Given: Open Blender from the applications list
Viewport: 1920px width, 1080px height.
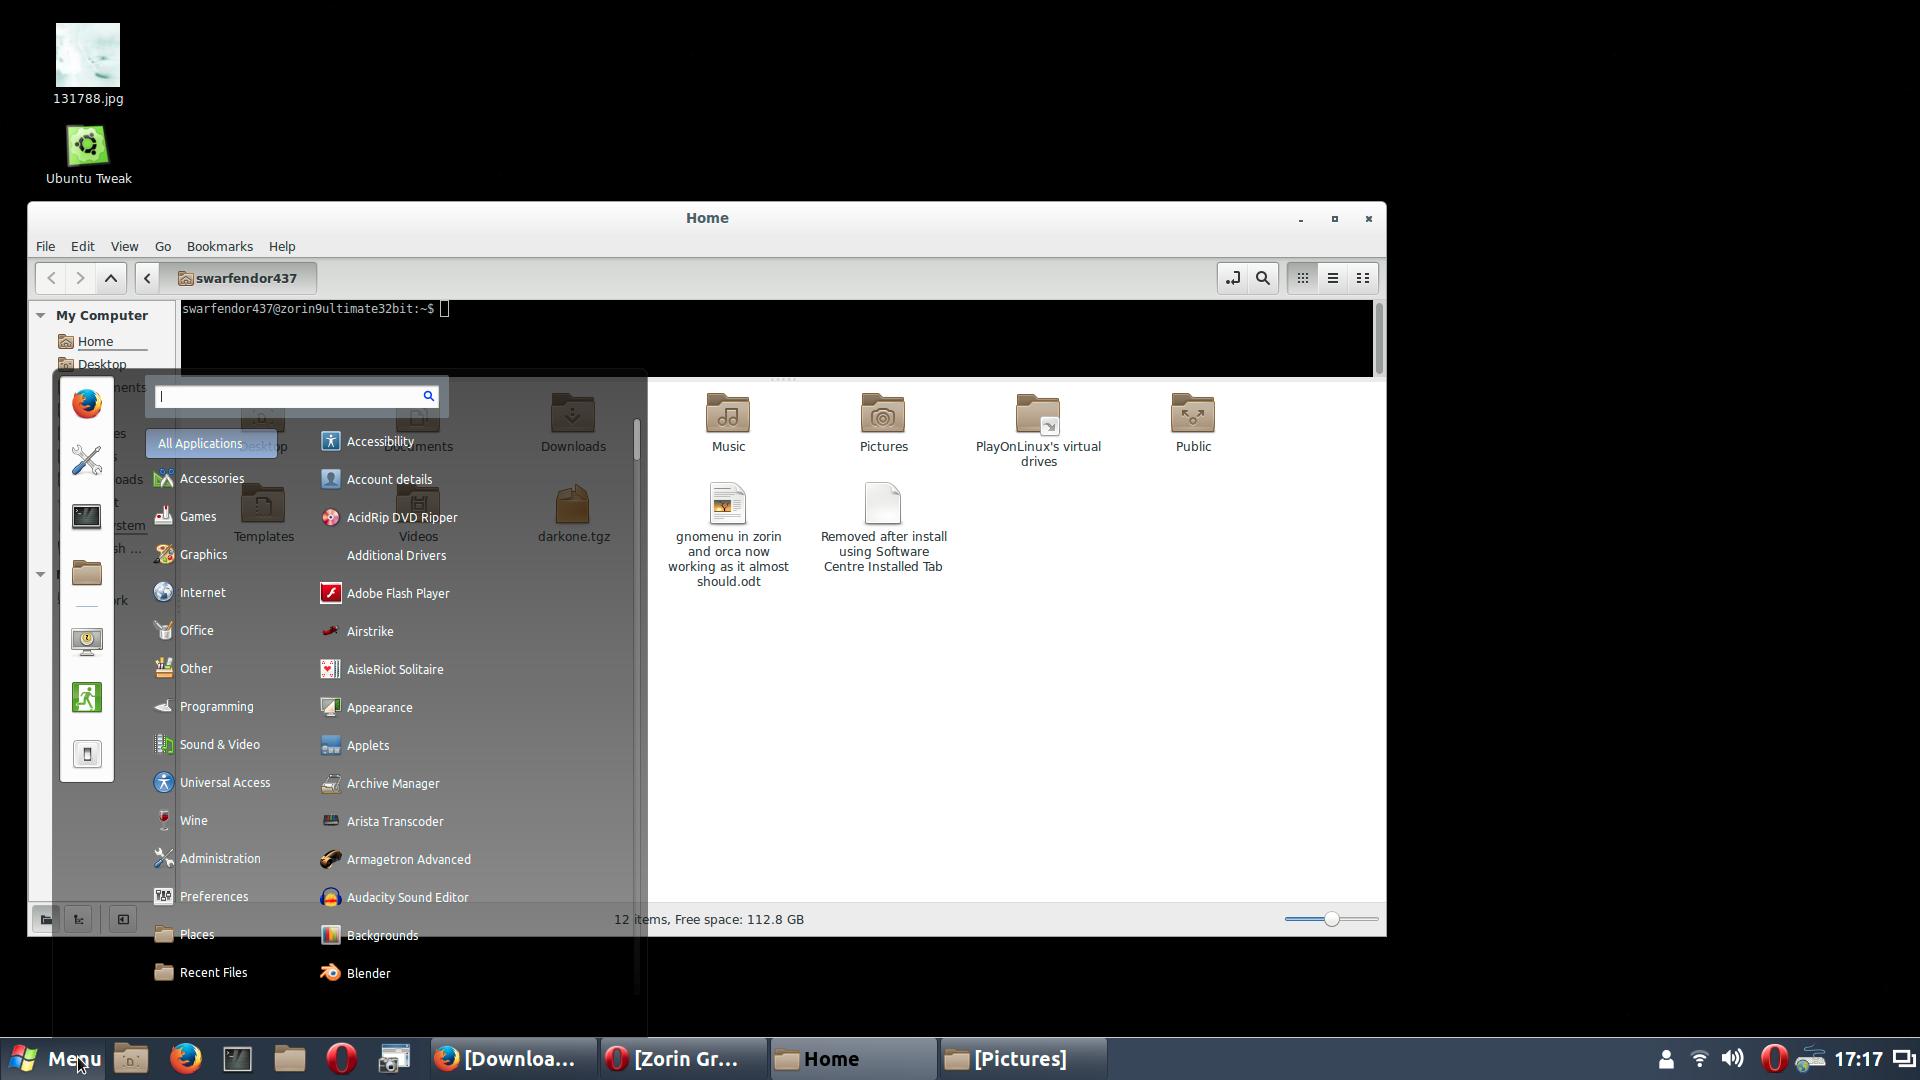Looking at the screenshot, I should (368, 973).
